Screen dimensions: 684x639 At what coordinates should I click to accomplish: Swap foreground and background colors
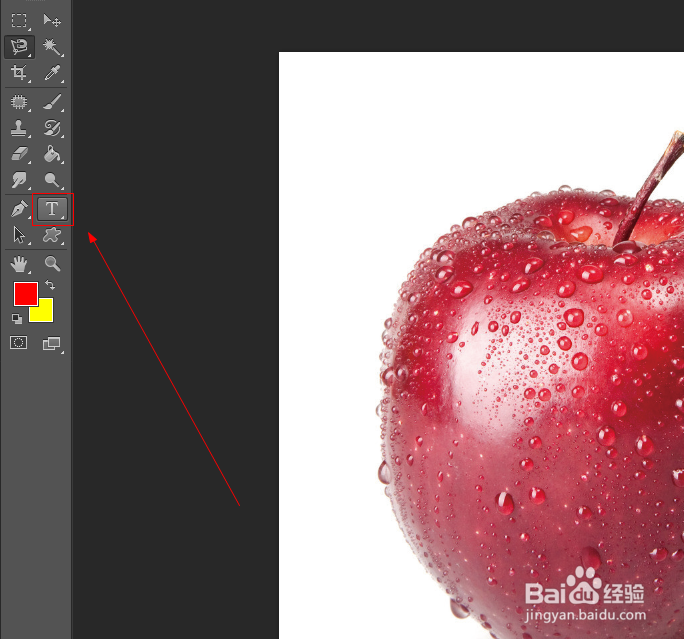pos(50,285)
